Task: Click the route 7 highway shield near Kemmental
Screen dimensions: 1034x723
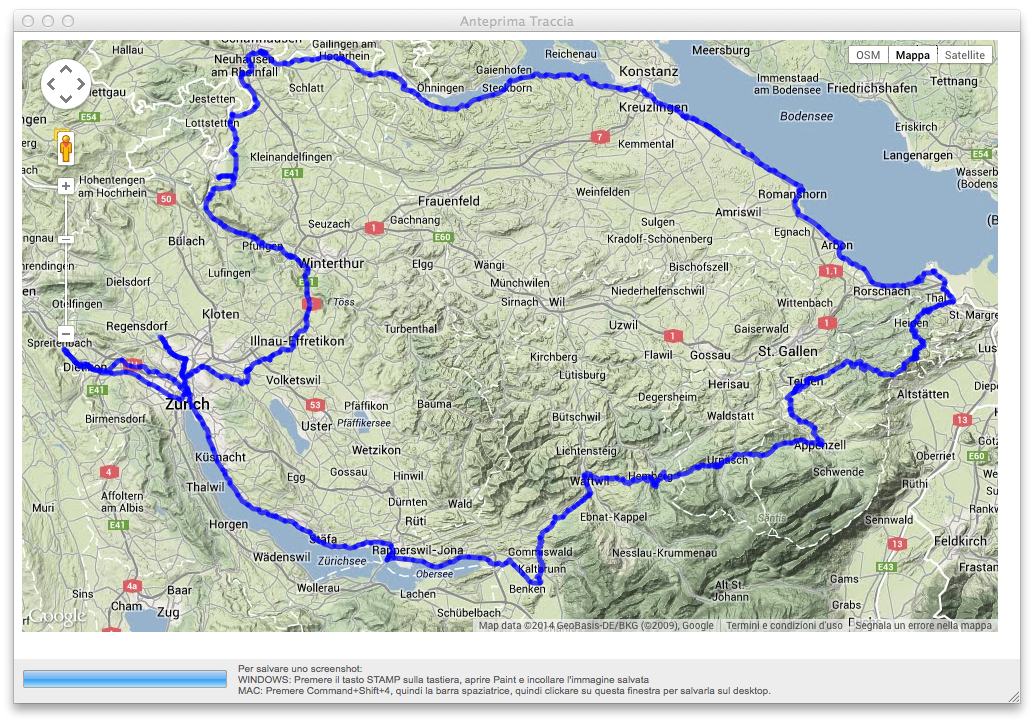Action: coord(600,136)
